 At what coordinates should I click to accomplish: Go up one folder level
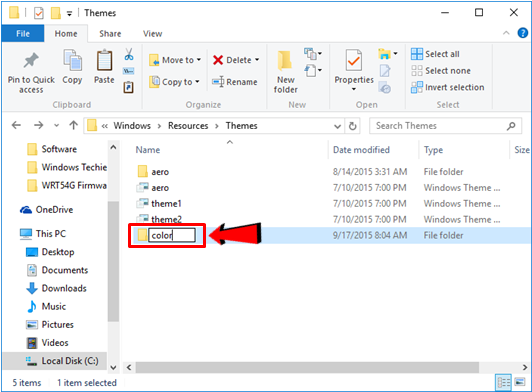click(x=73, y=126)
